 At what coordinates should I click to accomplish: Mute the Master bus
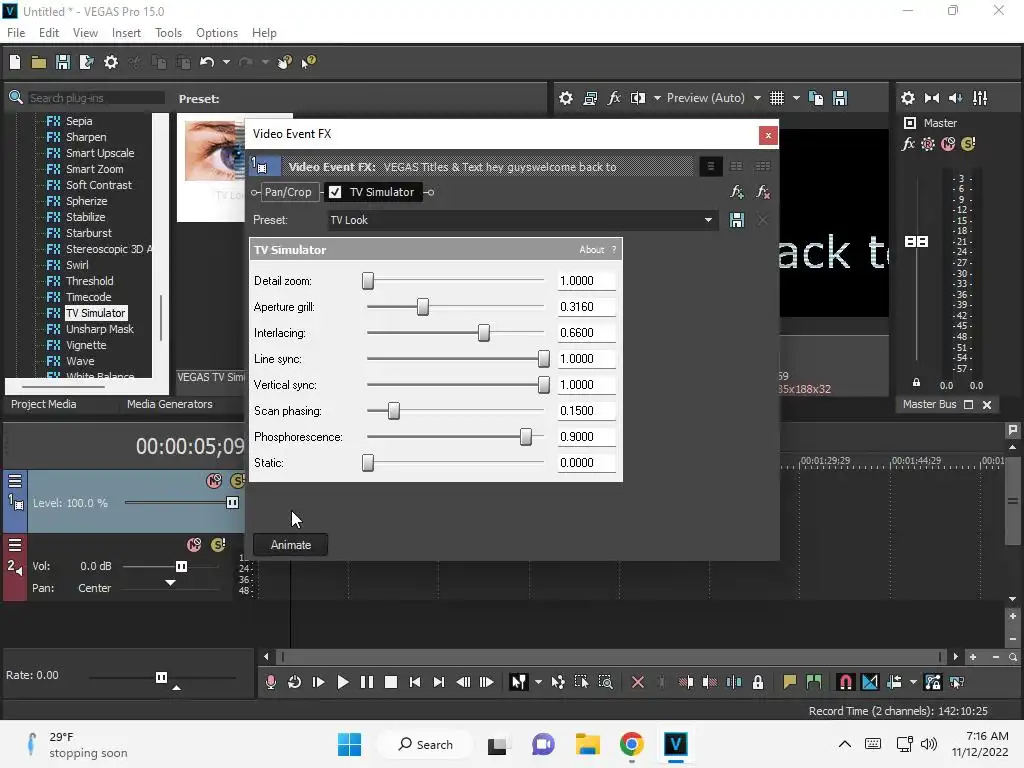click(948, 144)
